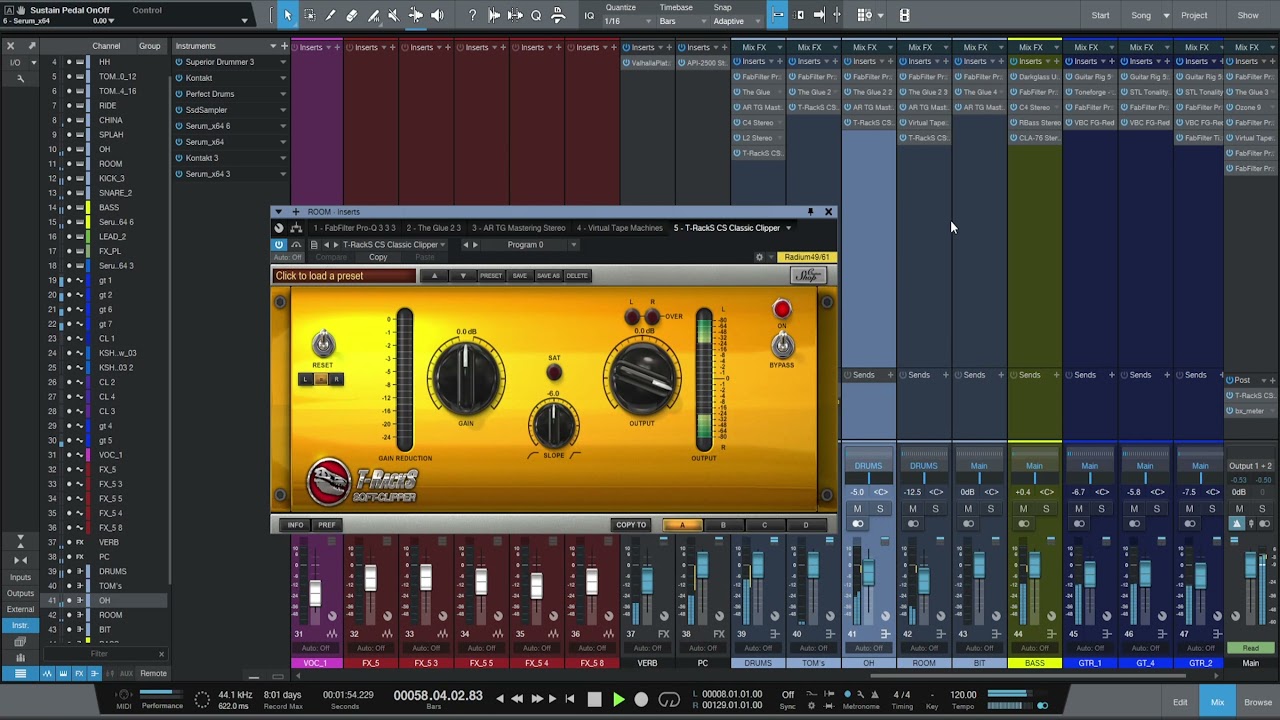The height and width of the screenshot is (720, 1280).
Task: Click the OUTPUT knob
Action: [642, 378]
